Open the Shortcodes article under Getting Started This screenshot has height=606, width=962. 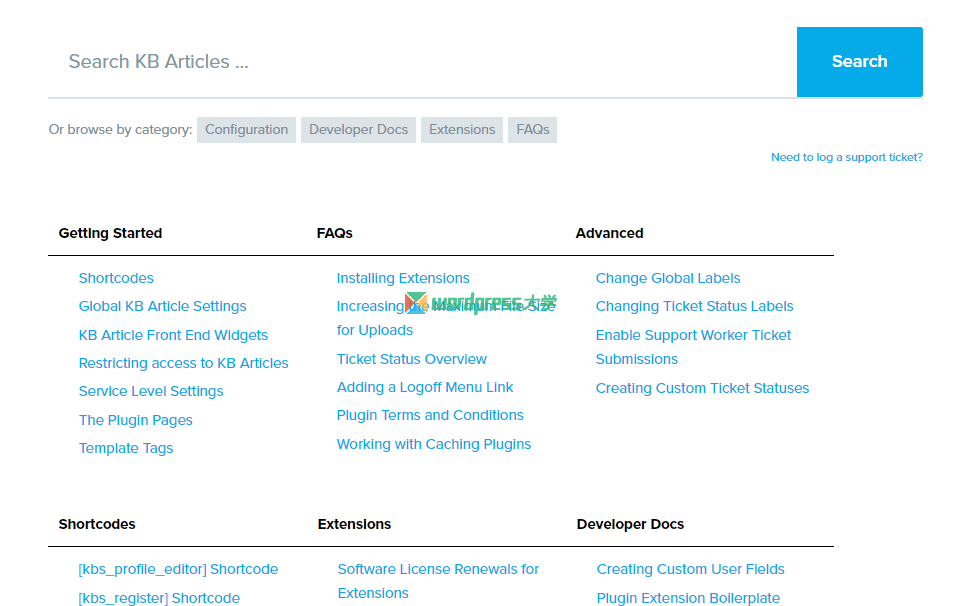pos(116,278)
